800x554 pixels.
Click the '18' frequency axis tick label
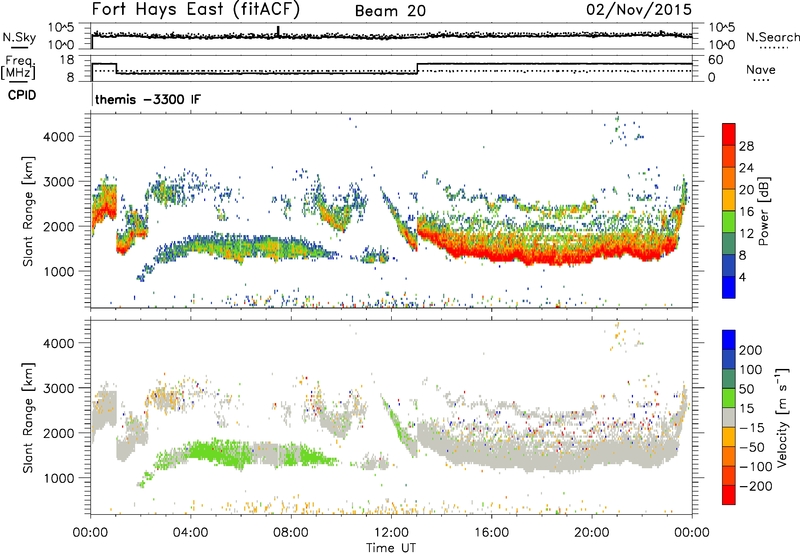[67, 60]
